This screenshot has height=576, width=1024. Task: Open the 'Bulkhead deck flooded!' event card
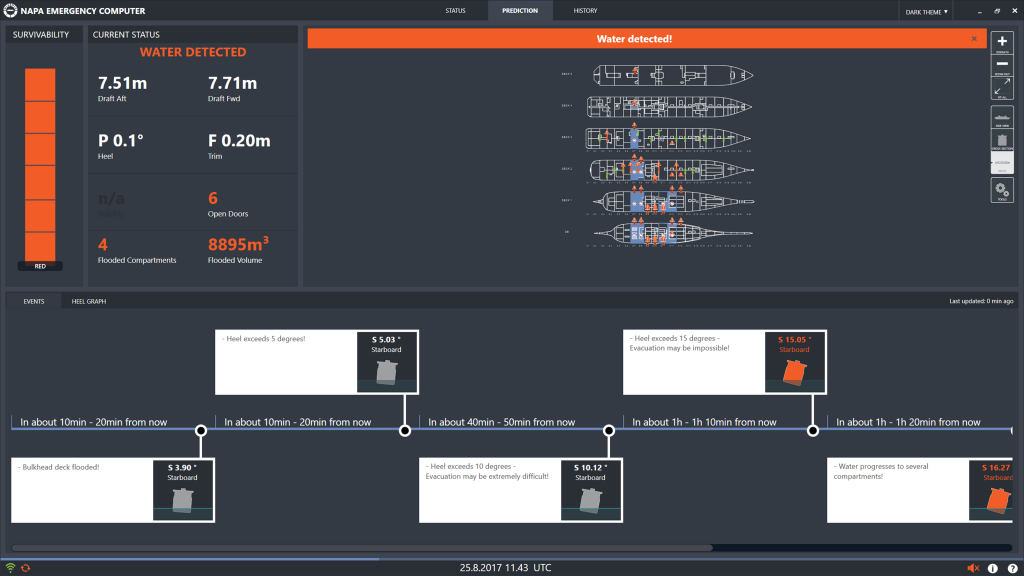pos(113,490)
